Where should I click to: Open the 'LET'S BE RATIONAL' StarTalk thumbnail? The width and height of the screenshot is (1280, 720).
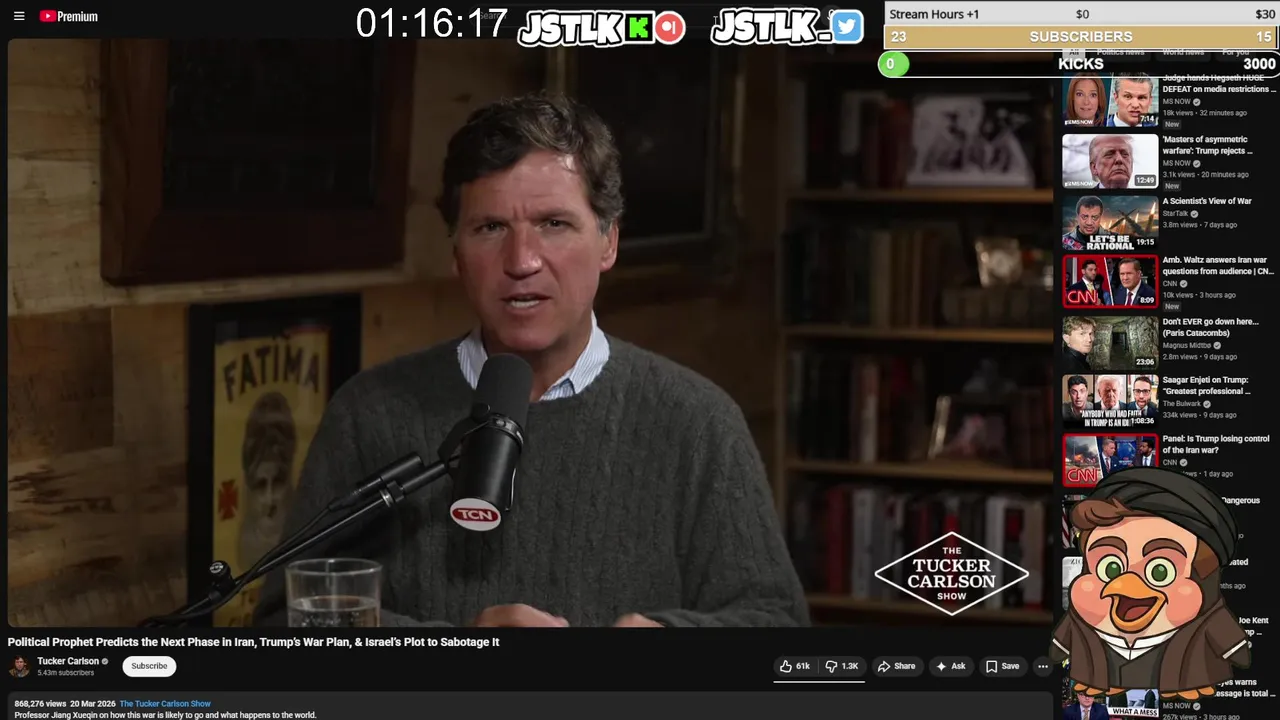[x=1110, y=222]
